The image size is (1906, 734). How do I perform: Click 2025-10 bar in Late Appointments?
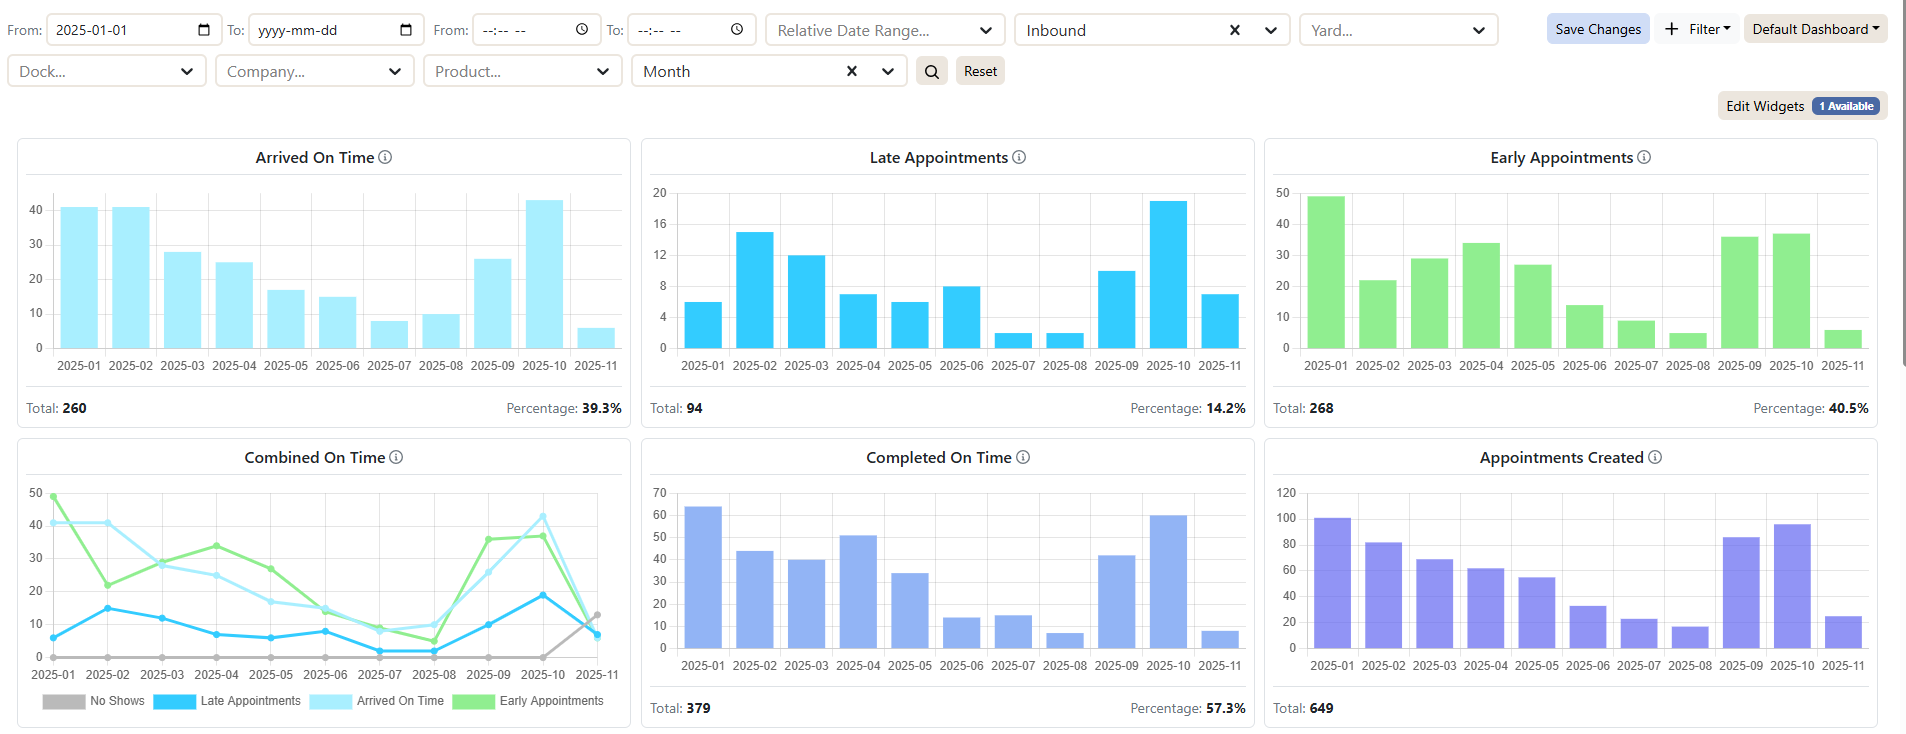[1168, 275]
